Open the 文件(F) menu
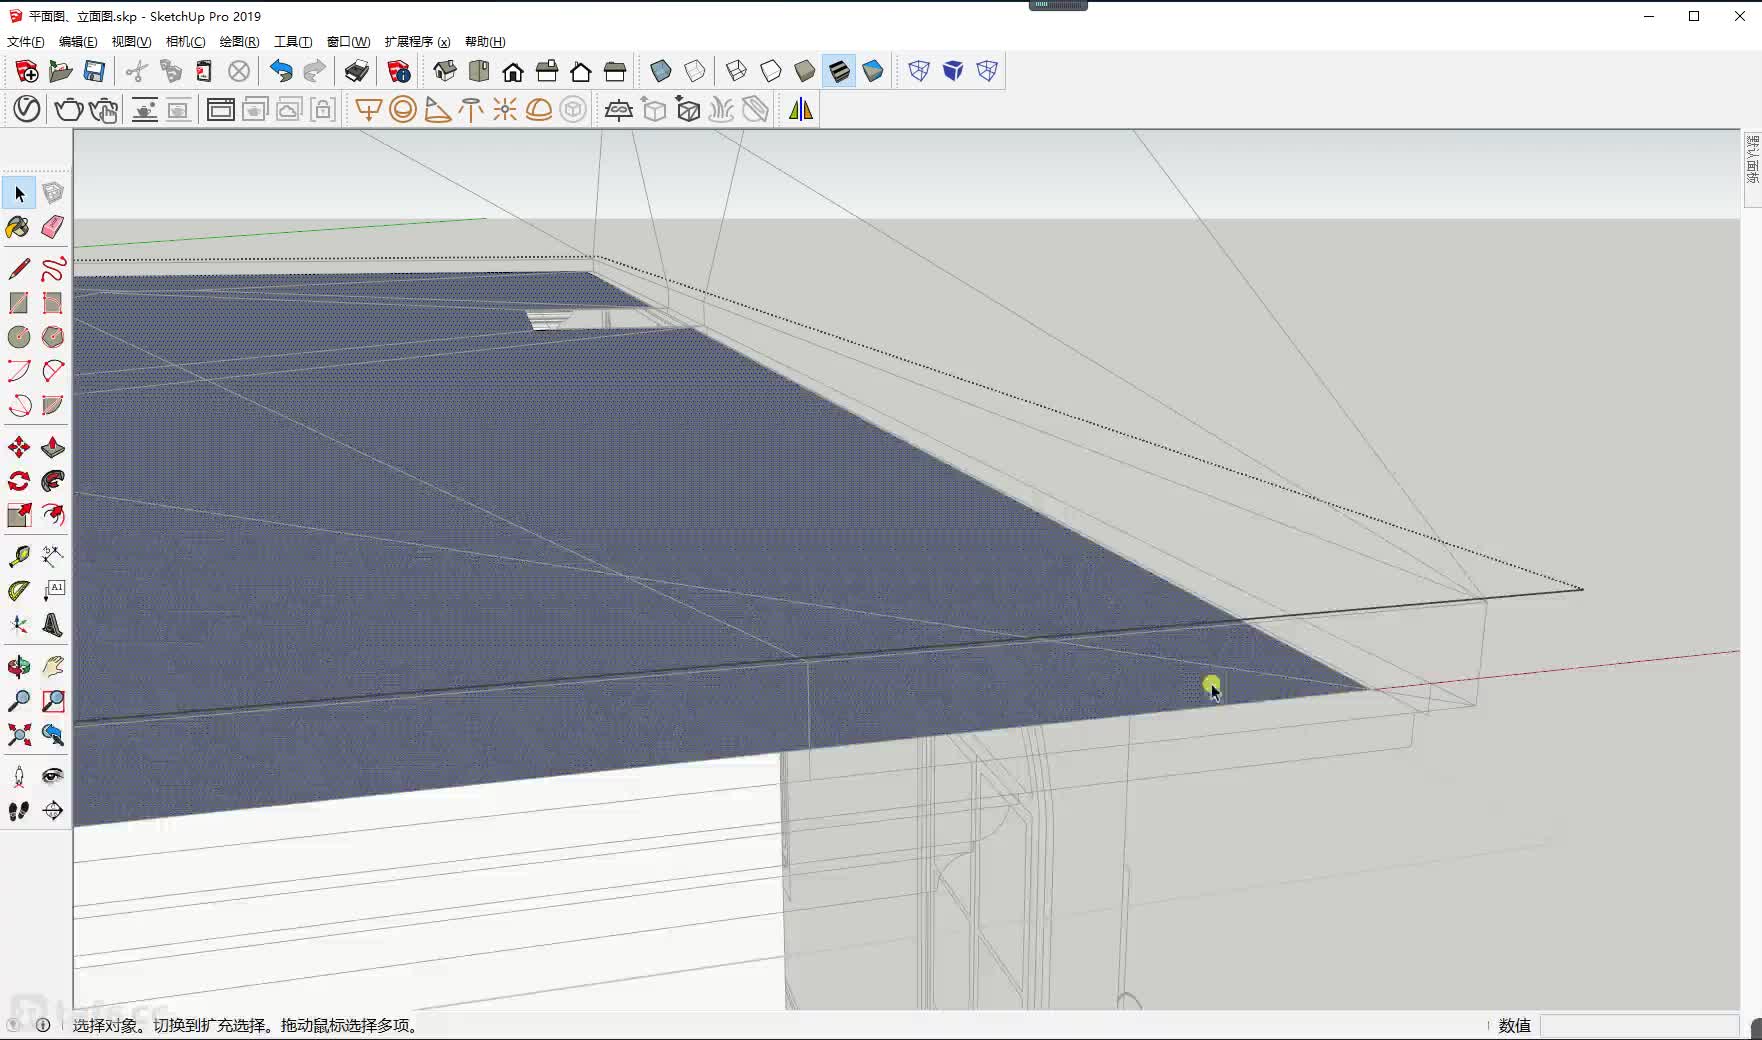 [x=25, y=42]
